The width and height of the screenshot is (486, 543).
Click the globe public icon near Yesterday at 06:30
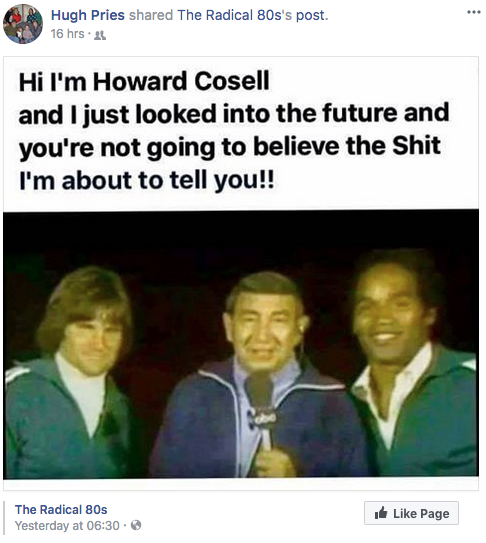click(x=136, y=526)
